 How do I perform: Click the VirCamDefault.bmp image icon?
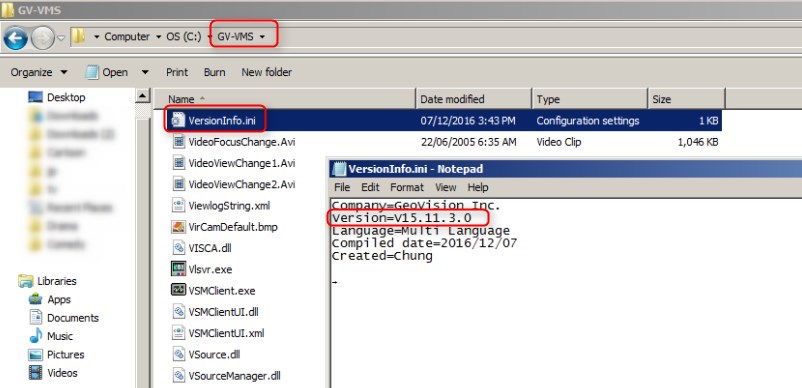[x=178, y=226]
